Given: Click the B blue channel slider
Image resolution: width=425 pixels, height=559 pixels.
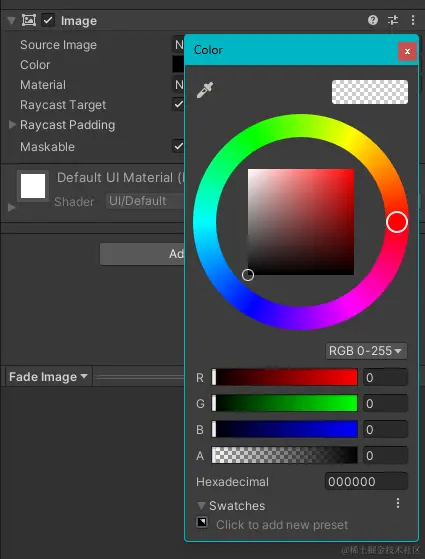Looking at the screenshot, I should (x=285, y=429).
